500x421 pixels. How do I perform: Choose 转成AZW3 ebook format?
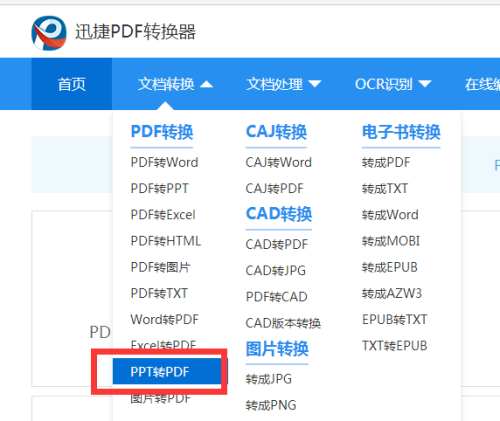click(392, 293)
